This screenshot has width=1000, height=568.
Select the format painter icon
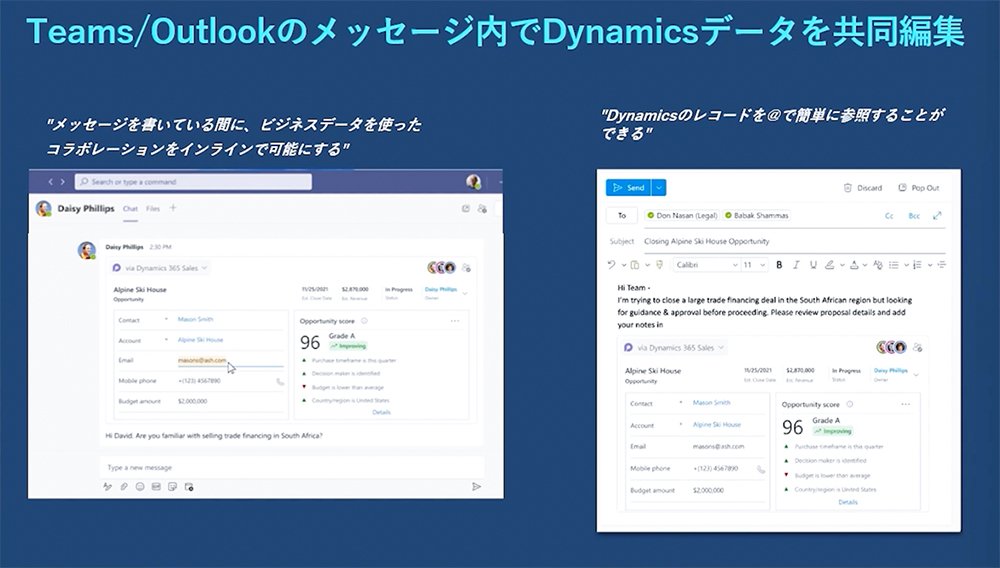tap(659, 265)
